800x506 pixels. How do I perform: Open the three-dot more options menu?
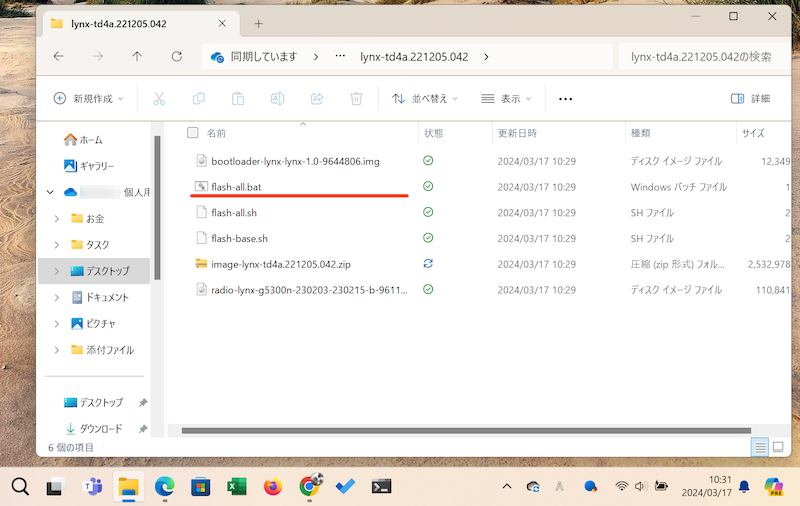tap(565, 99)
